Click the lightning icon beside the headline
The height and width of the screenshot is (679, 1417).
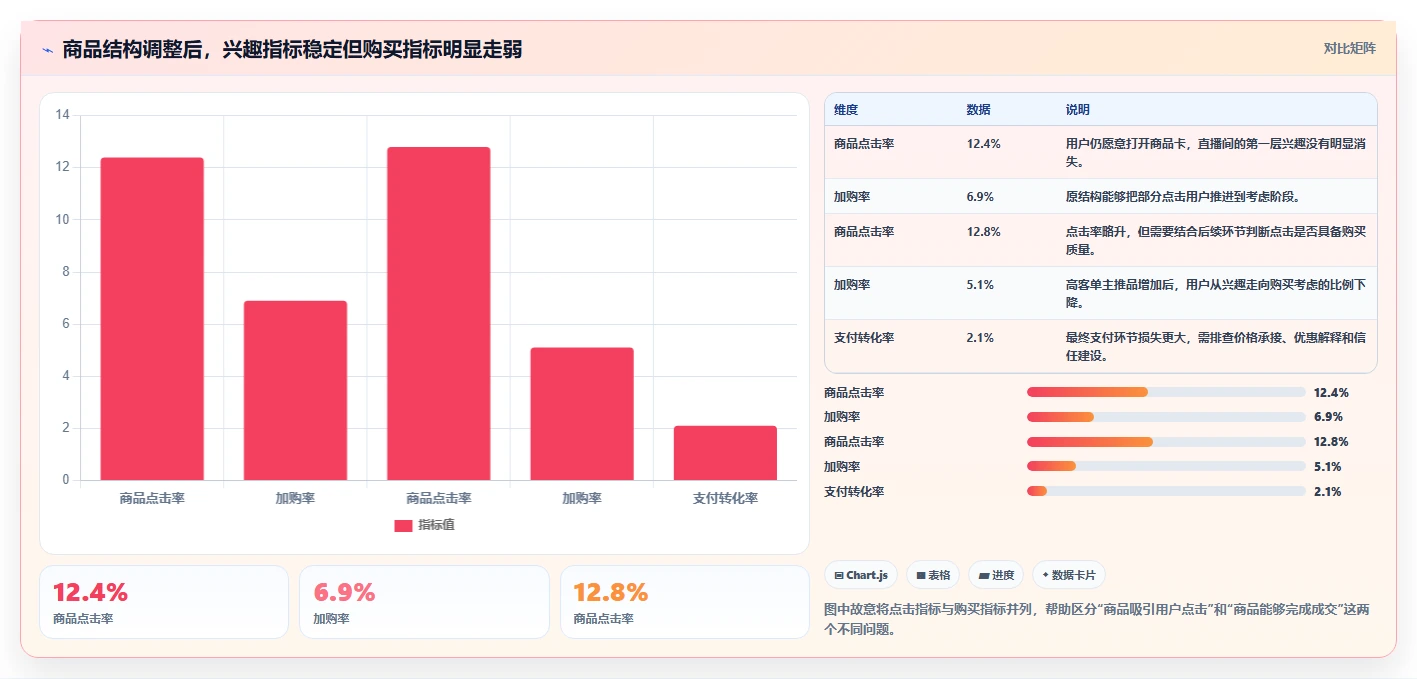pos(47,50)
